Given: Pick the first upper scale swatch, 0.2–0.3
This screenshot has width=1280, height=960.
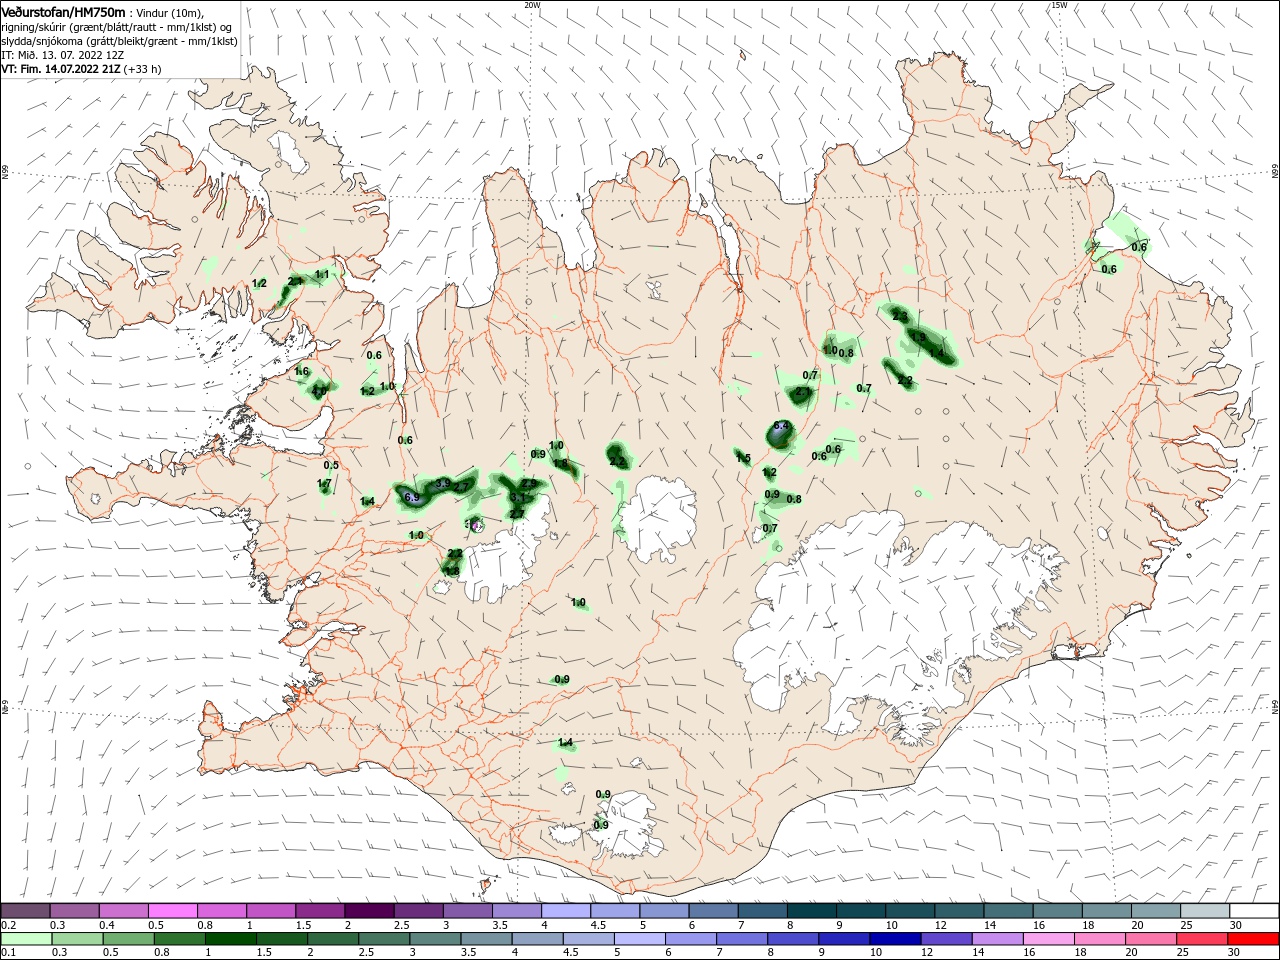Looking at the screenshot, I should [25, 911].
